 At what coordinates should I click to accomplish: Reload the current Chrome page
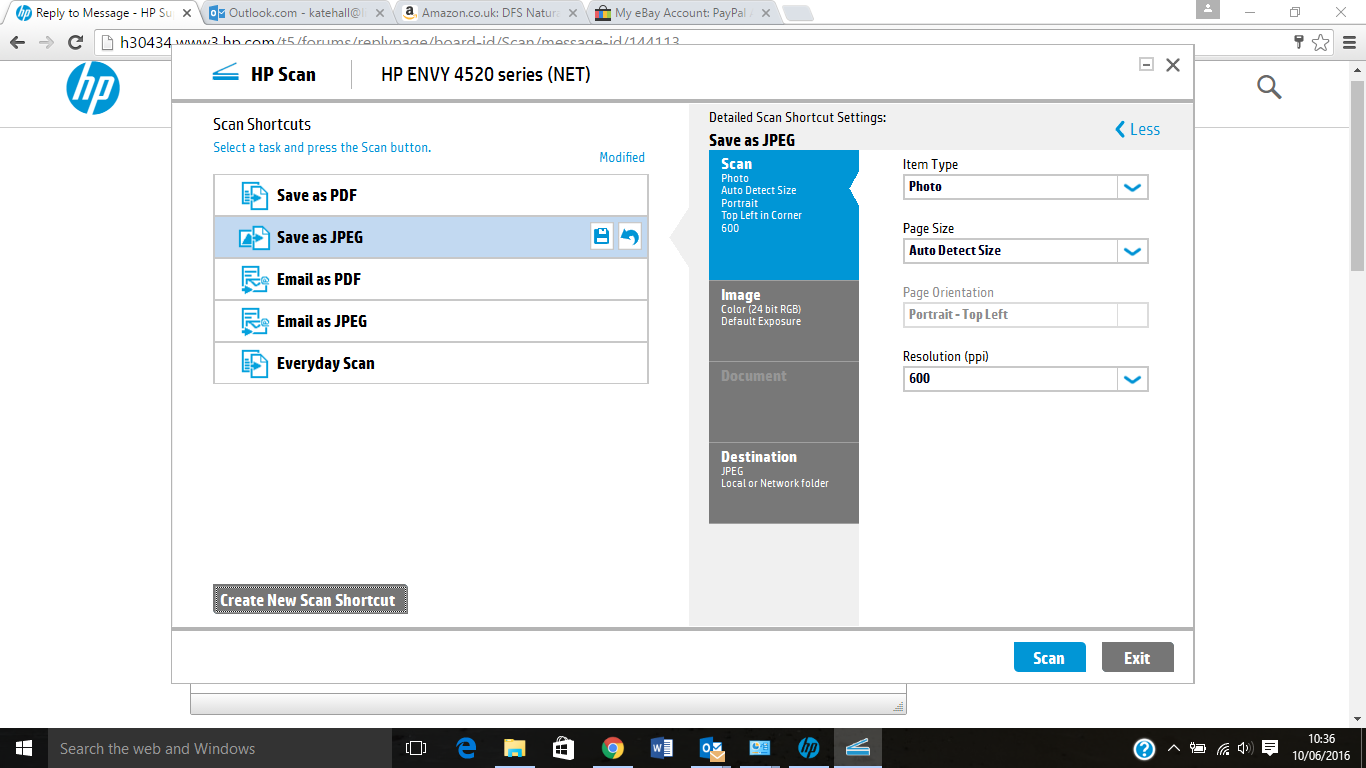[x=75, y=42]
